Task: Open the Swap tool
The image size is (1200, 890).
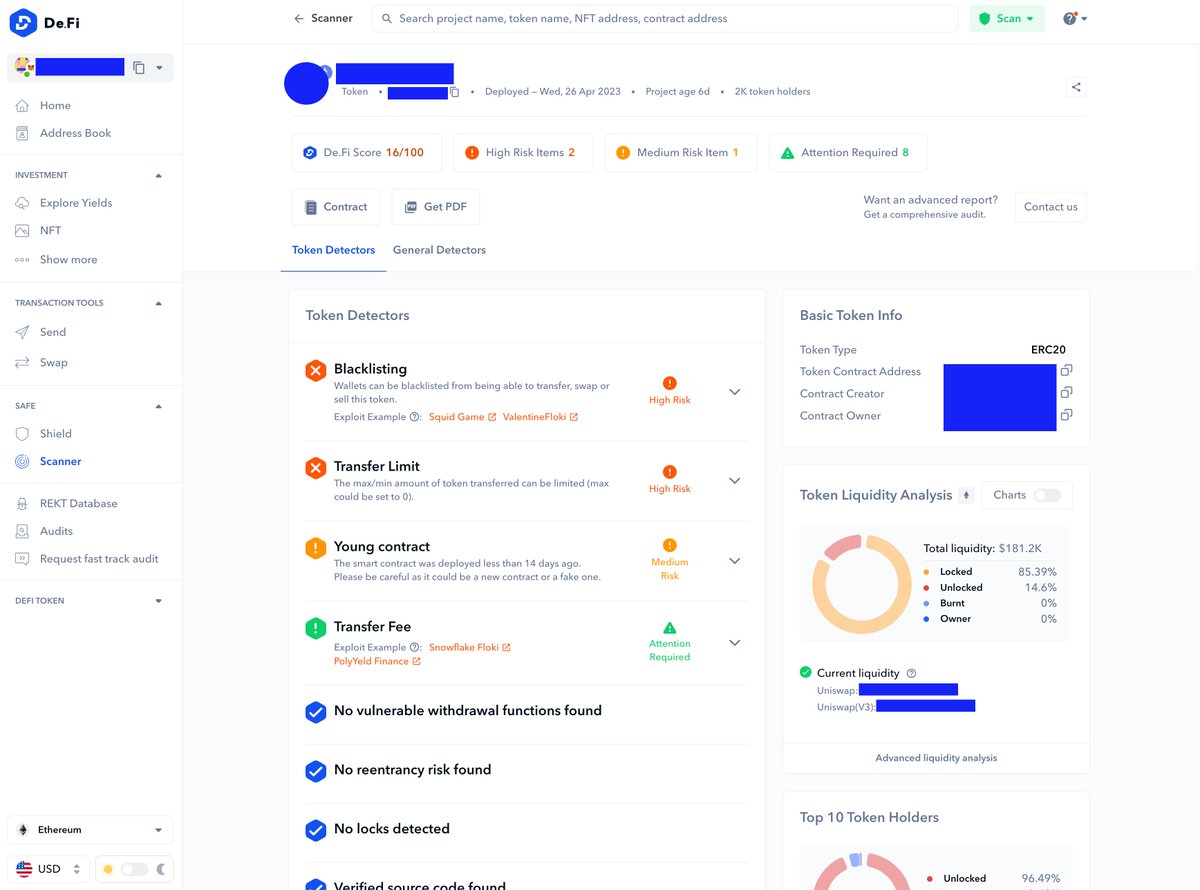Action: (54, 362)
